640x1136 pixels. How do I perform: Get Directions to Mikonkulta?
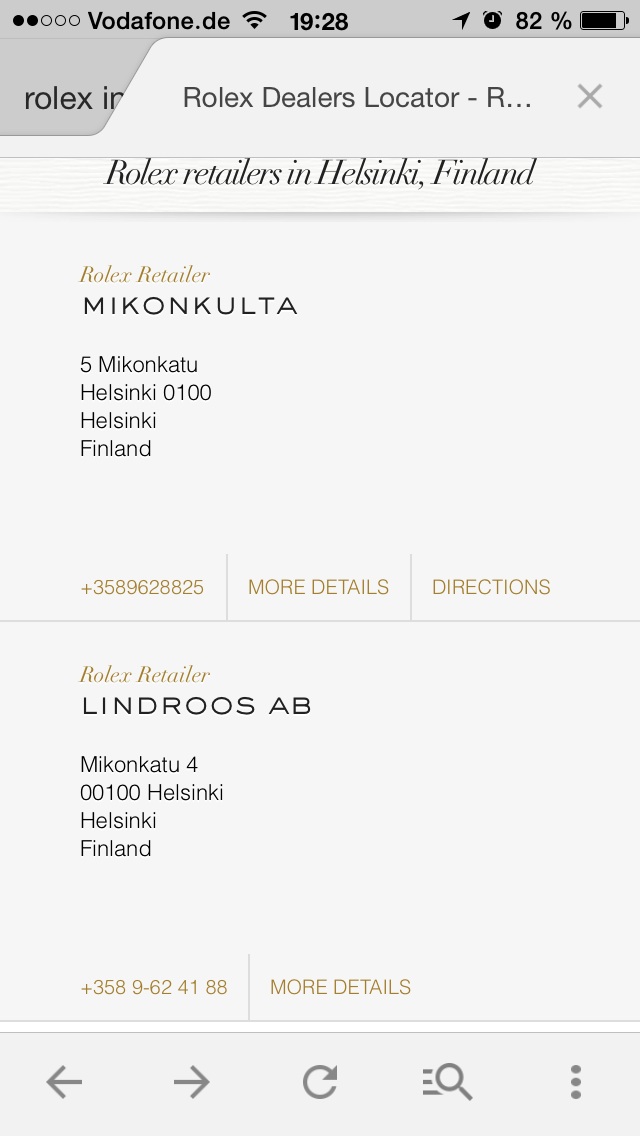tap(491, 587)
